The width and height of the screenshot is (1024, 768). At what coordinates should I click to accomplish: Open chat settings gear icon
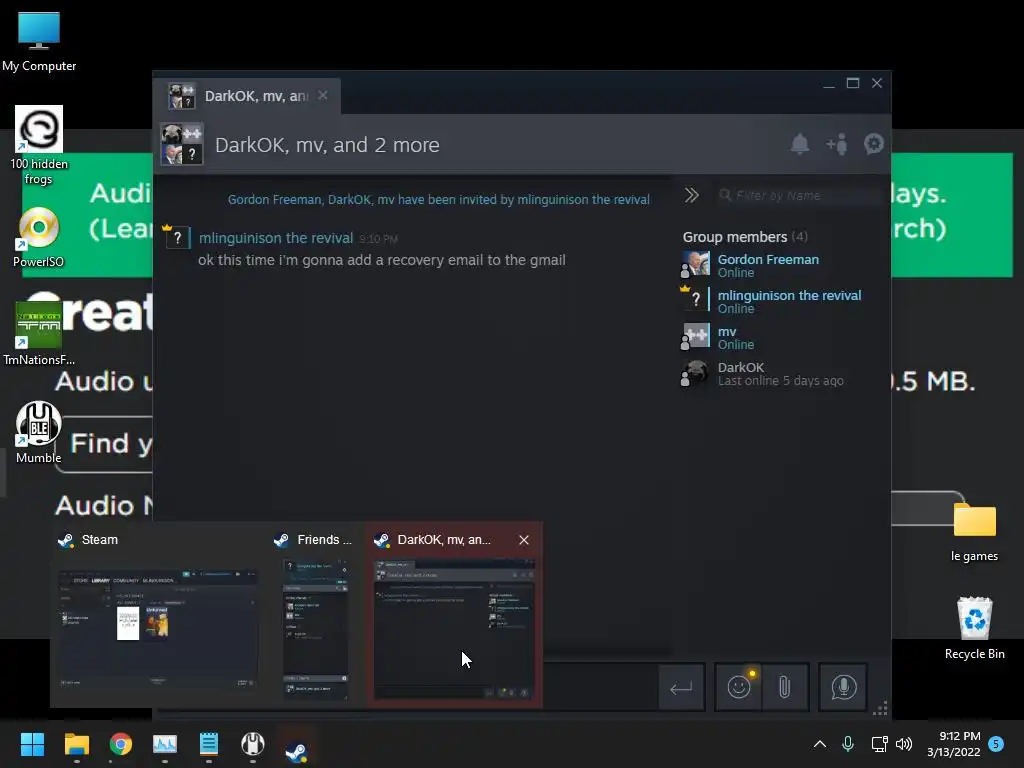[874, 144]
